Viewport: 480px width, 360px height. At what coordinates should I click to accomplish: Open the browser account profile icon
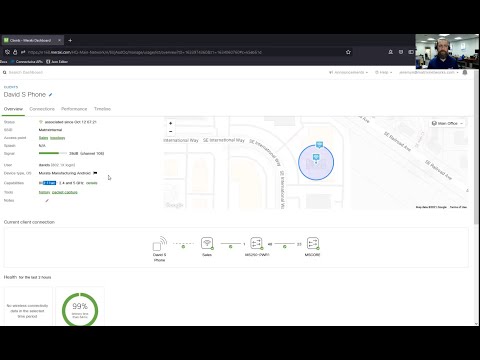pyautogui.click(x=390, y=52)
